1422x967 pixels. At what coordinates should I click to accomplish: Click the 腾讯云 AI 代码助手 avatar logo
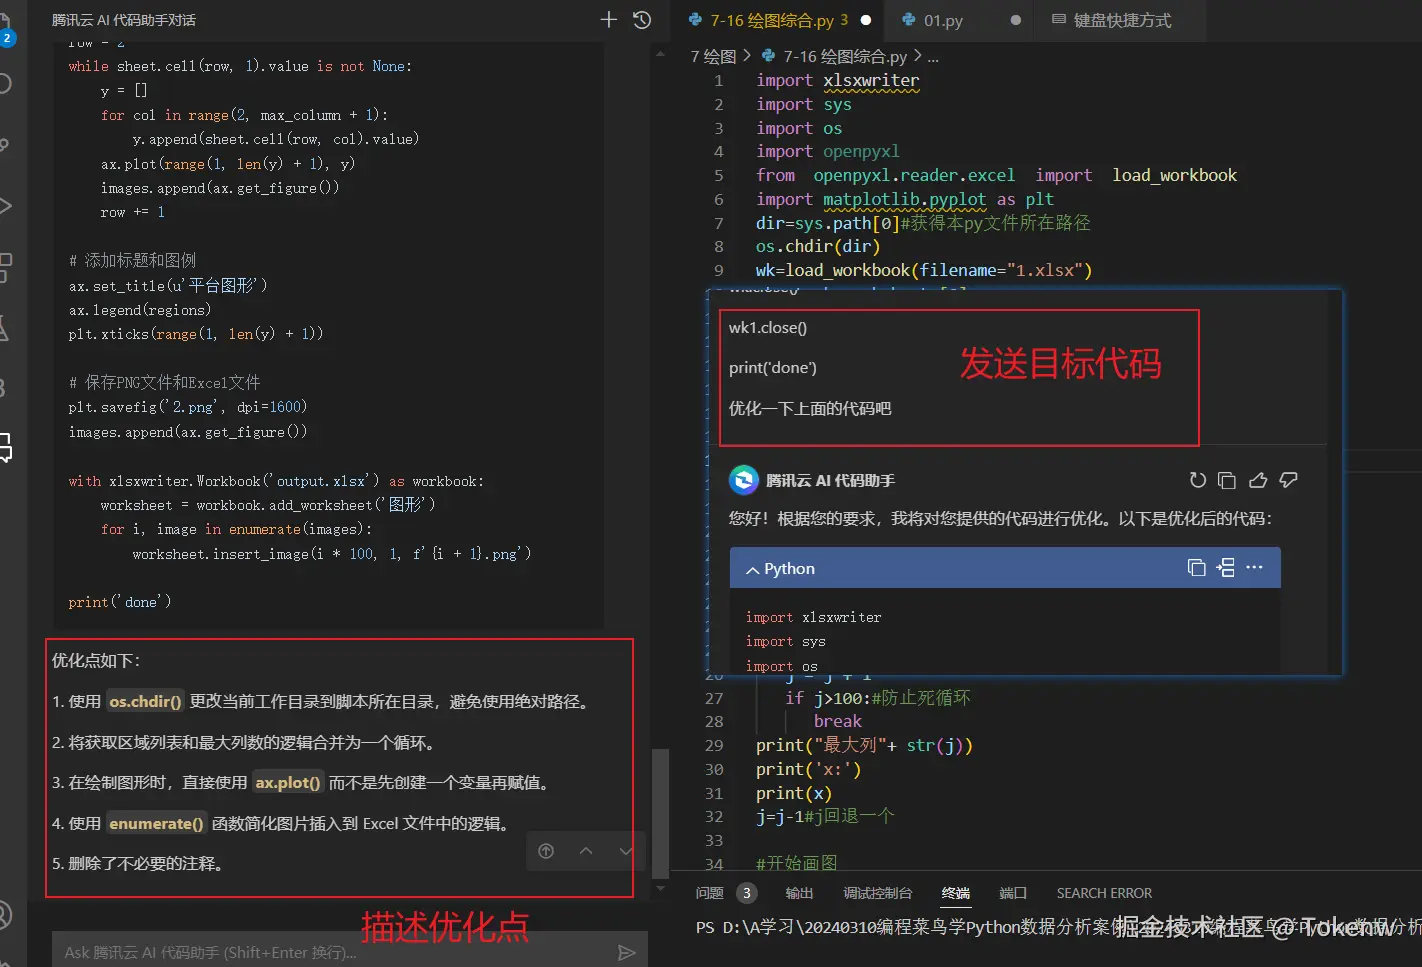point(743,480)
